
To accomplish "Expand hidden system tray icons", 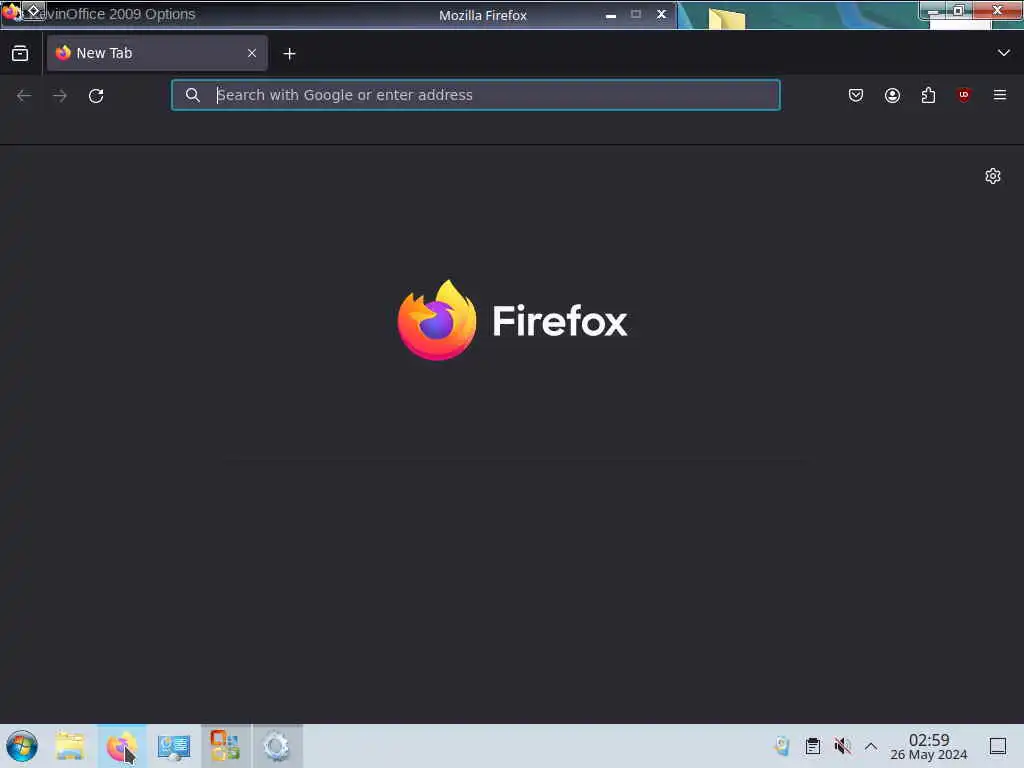I will click(871, 746).
